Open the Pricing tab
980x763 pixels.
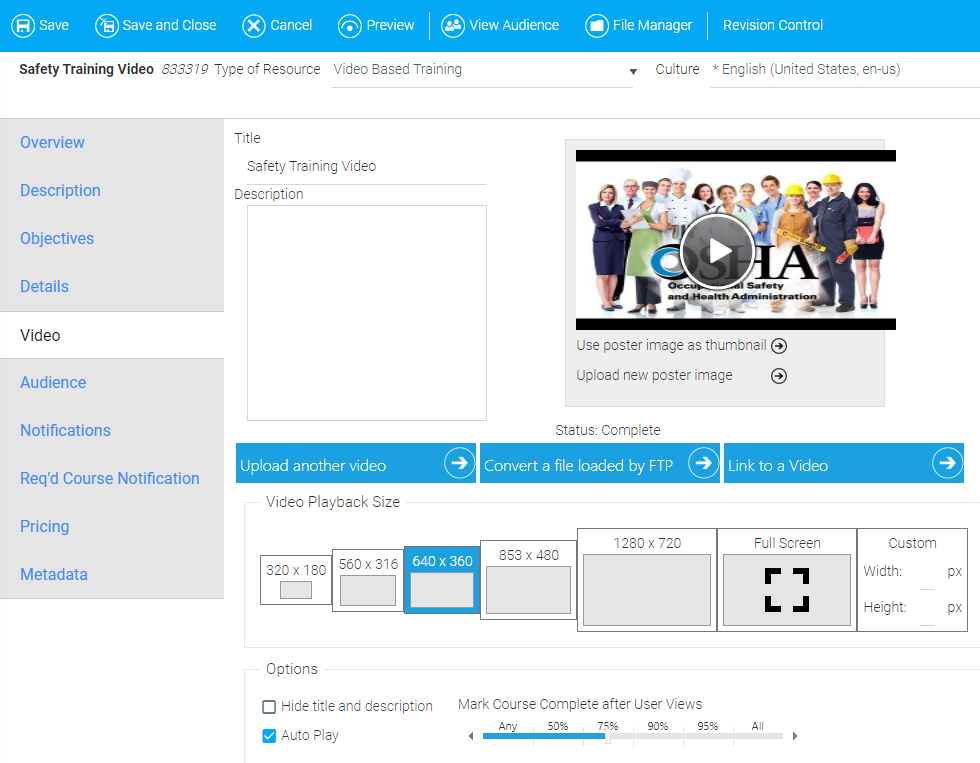pyautogui.click(x=45, y=526)
